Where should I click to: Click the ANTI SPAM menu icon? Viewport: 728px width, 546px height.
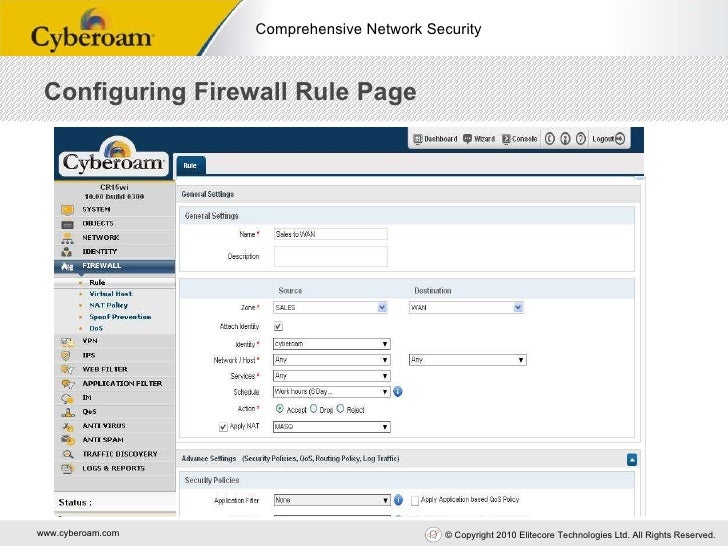pos(68,440)
